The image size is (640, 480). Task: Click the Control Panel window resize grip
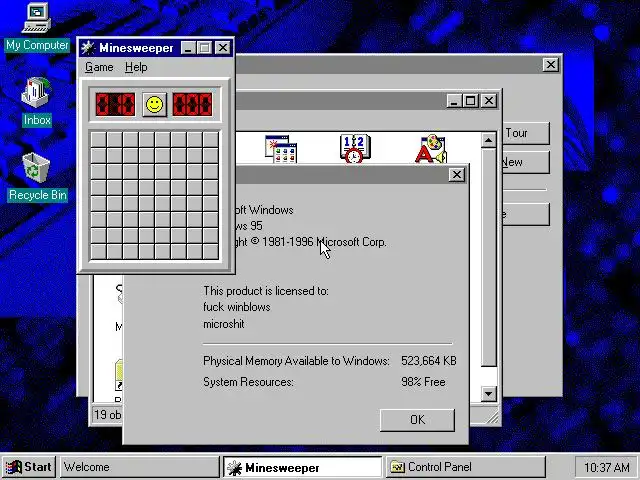pyautogui.click(x=493, y=418)
